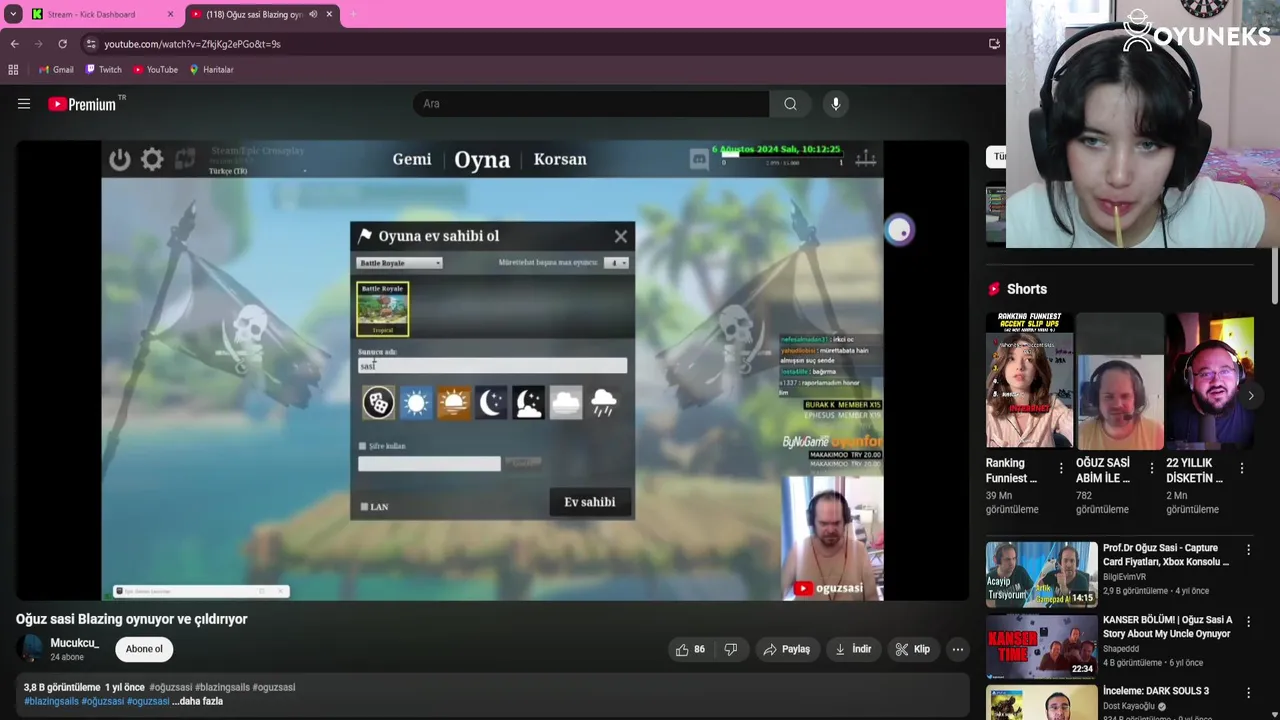Image resolution: width=1280 pixels, height=720 pixels.
Task: Open the Gemi tab in game menu
Action: pos(412,159)
